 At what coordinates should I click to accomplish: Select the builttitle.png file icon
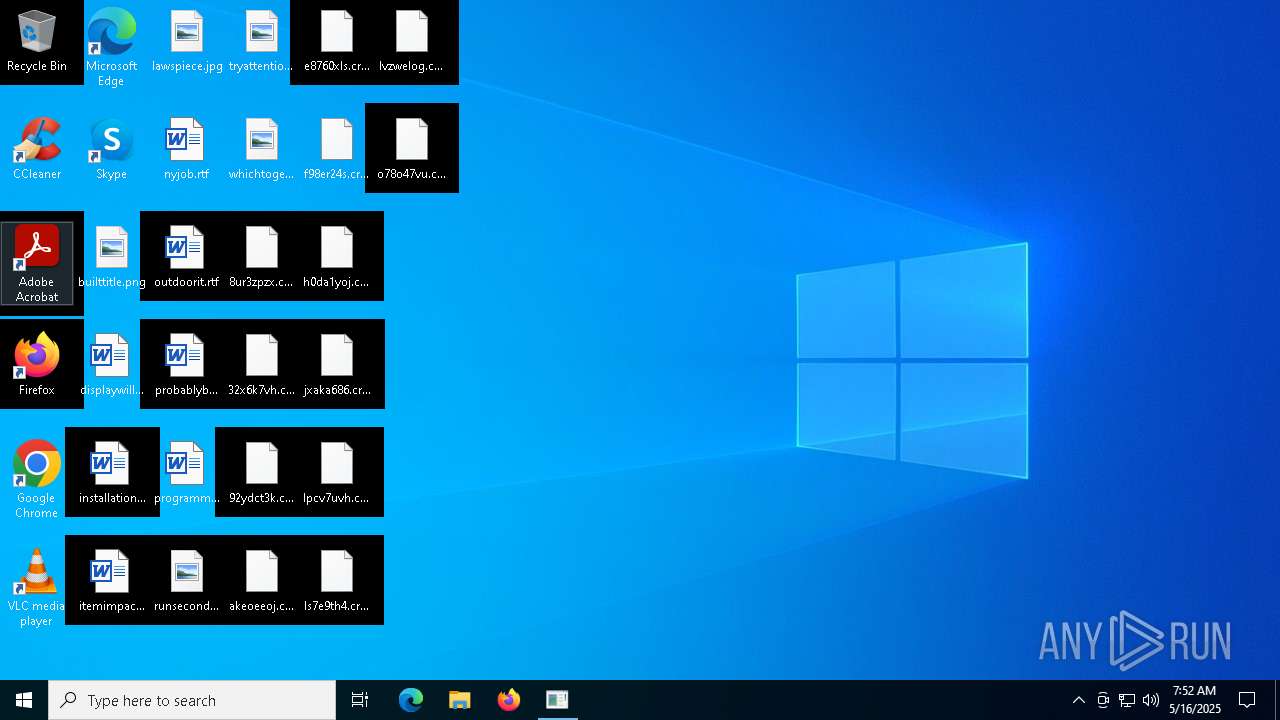coord(111,258)
